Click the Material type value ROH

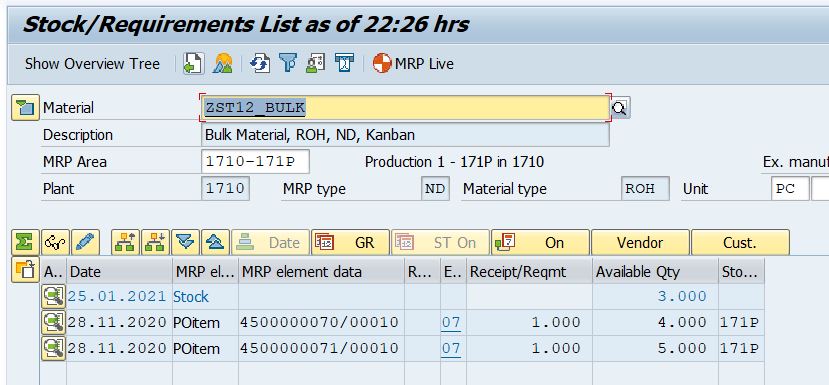click(645, 189)
